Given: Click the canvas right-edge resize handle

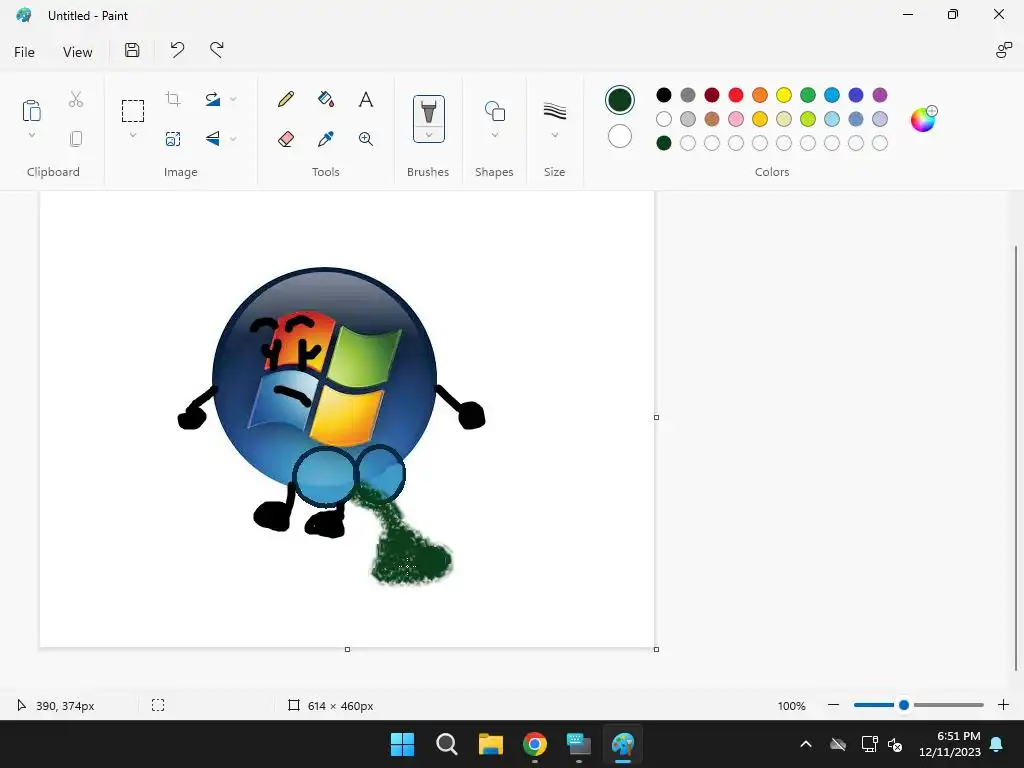Looking at the screenshot, I should click(x=656, y=417).
